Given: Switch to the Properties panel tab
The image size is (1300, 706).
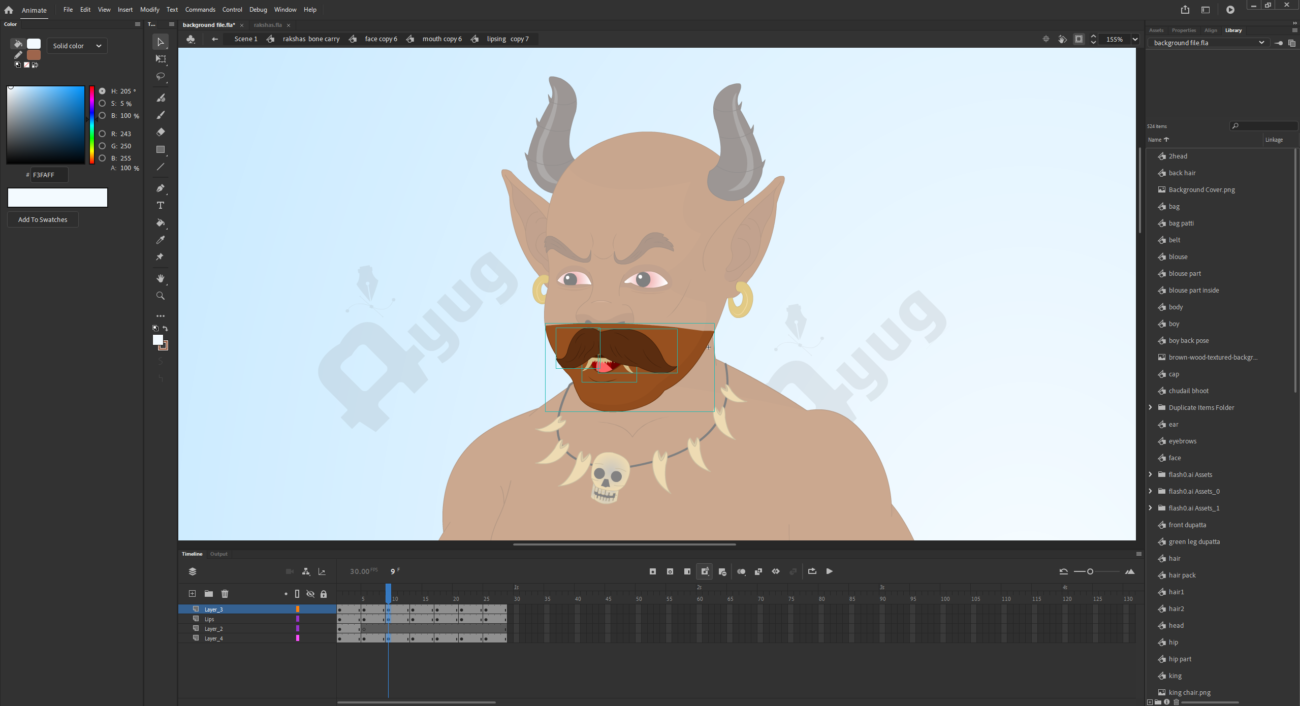Looking at the screenshot, I should tap(1183, 30).
